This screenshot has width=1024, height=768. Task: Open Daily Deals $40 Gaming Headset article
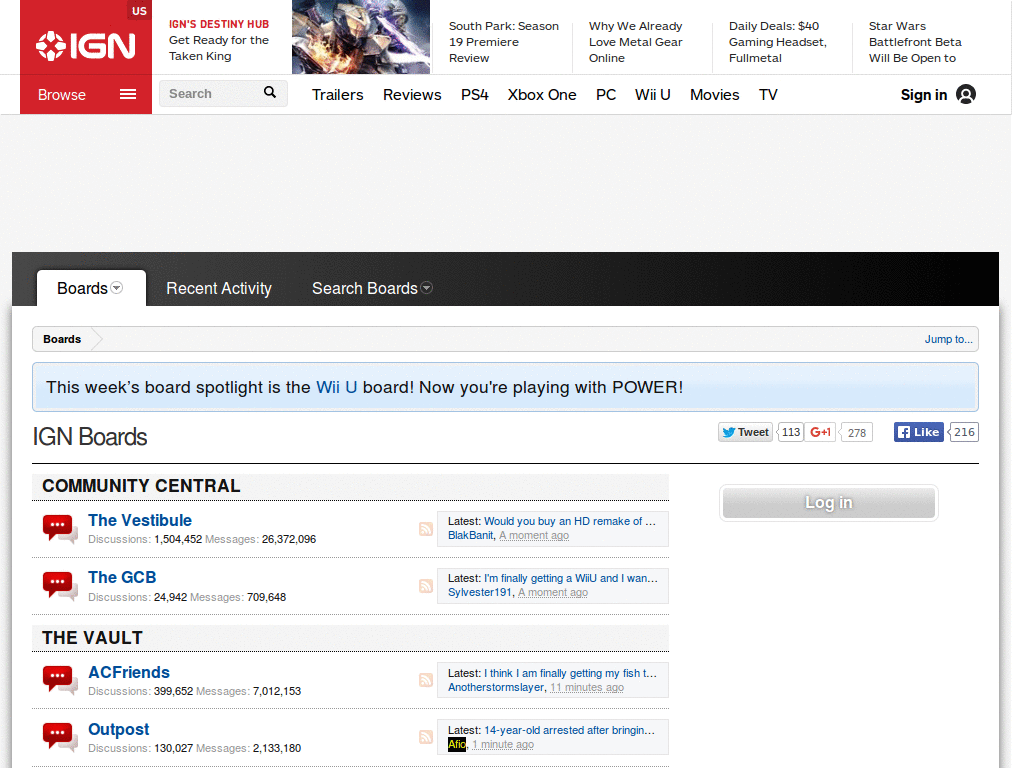click(x=778, y=42)
